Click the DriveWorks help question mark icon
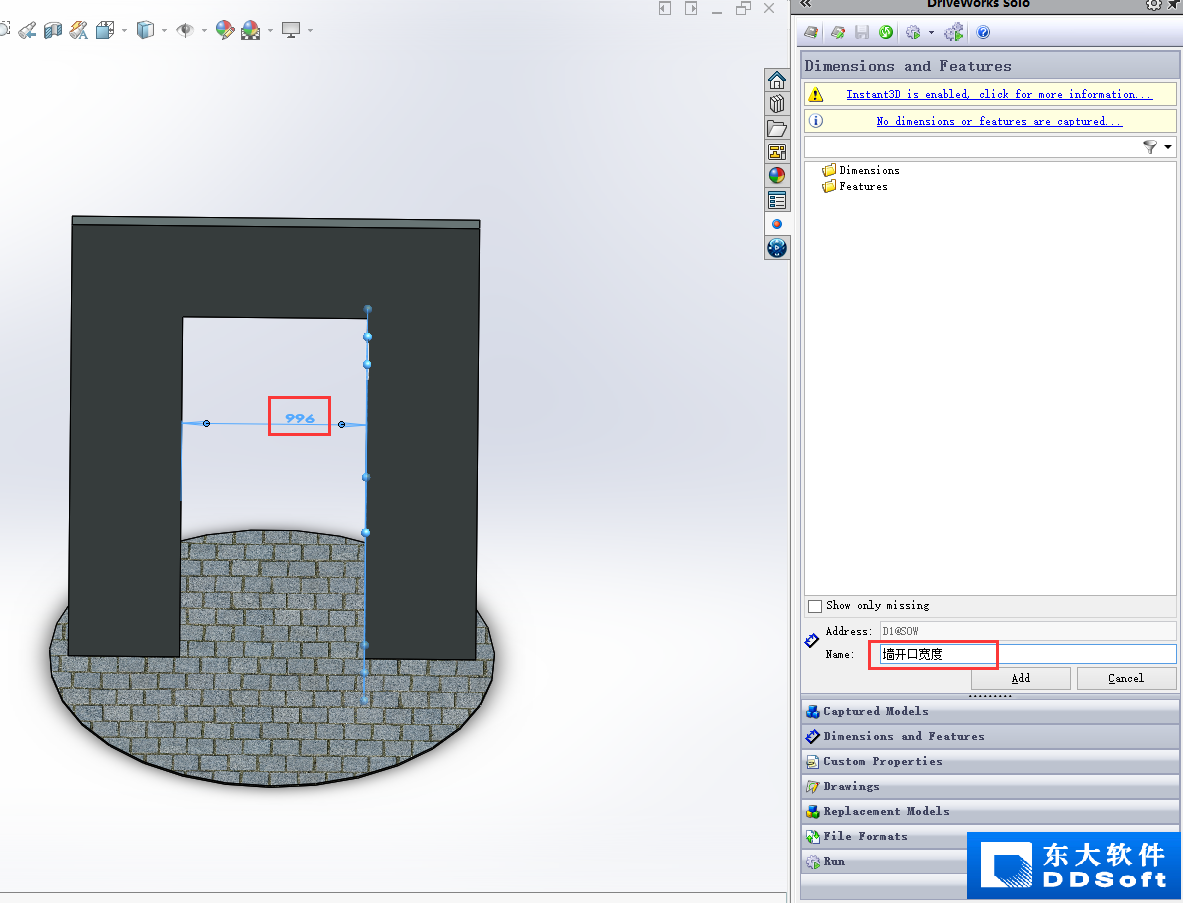Viewport: 1183px width, 903px height. pos(982,32)
